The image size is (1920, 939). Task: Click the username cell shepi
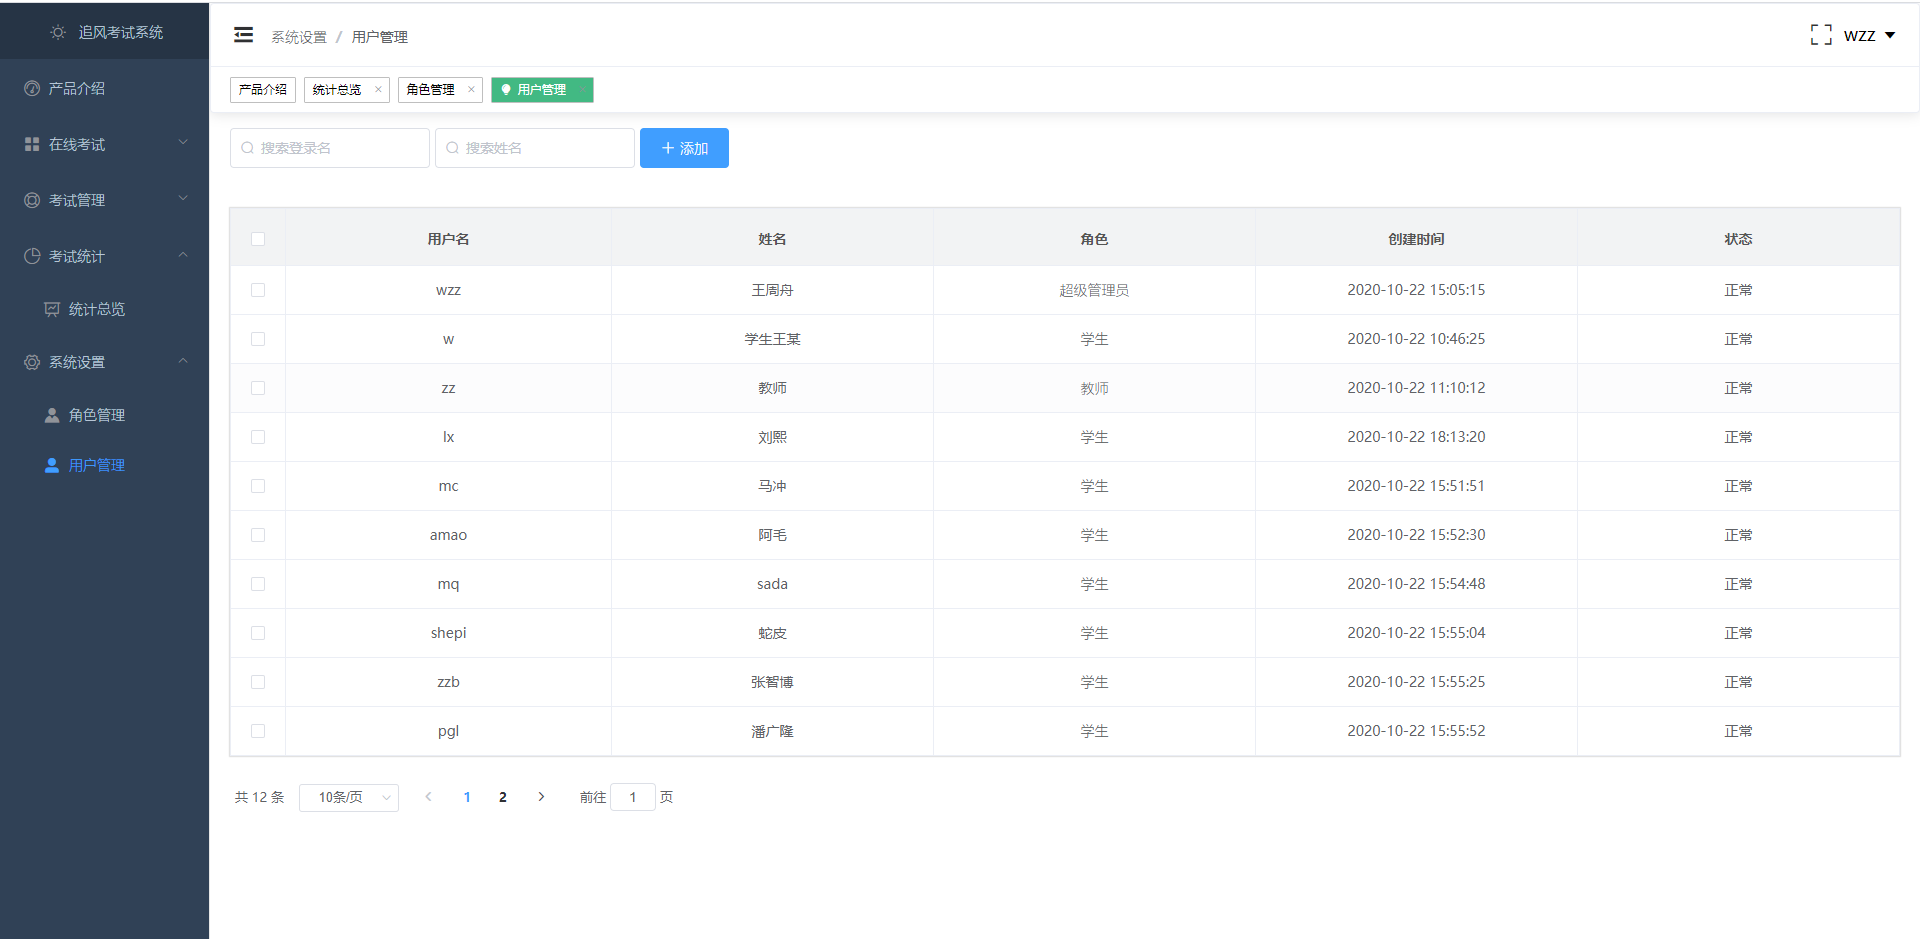tap(448, 633)
